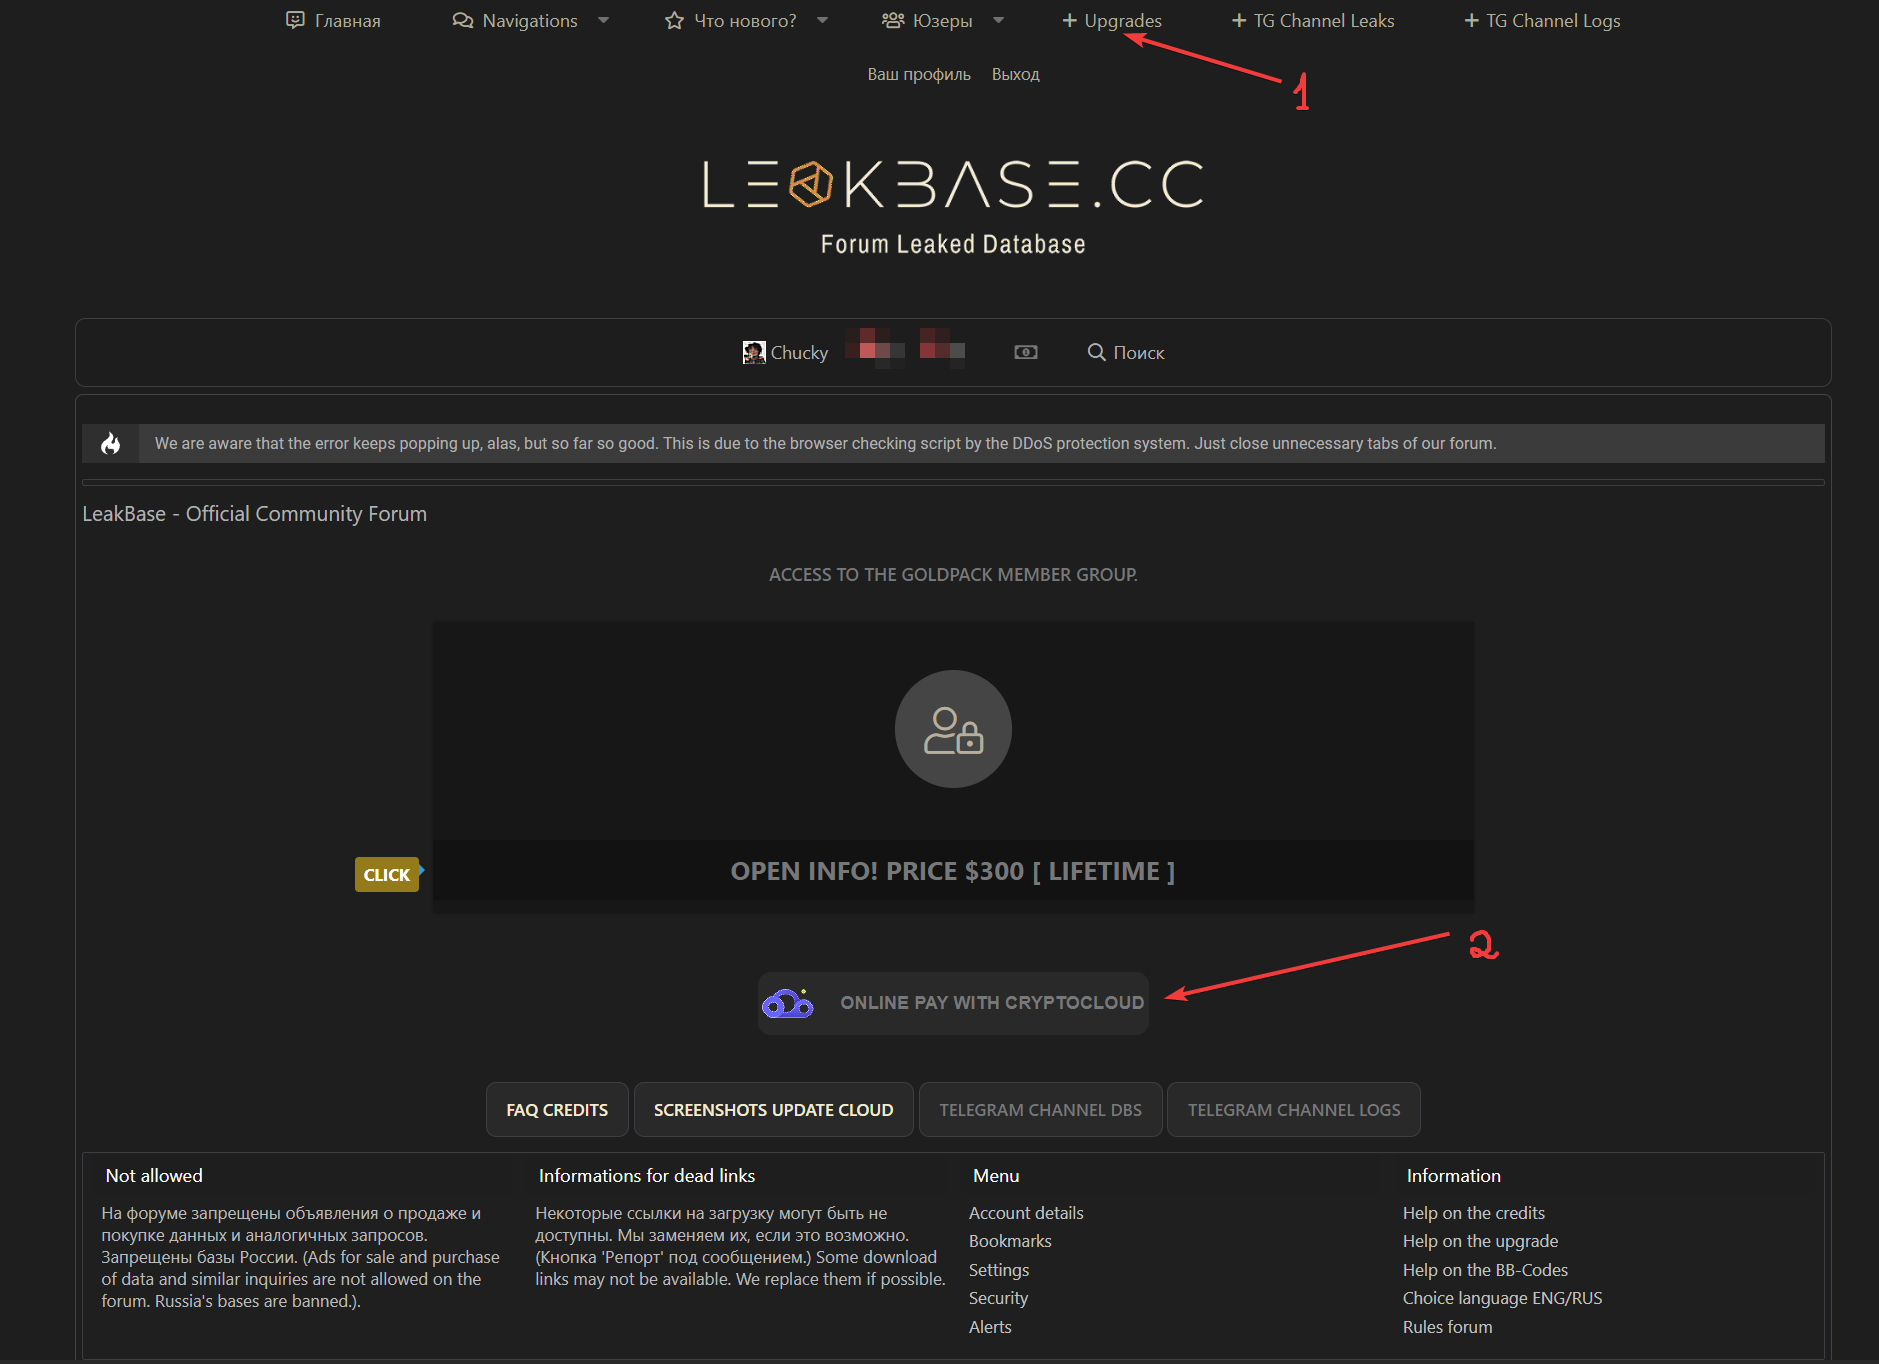Click the CryptoCloud logo icon
Screen dimensions: 1879x1364
pos(788,1003)
